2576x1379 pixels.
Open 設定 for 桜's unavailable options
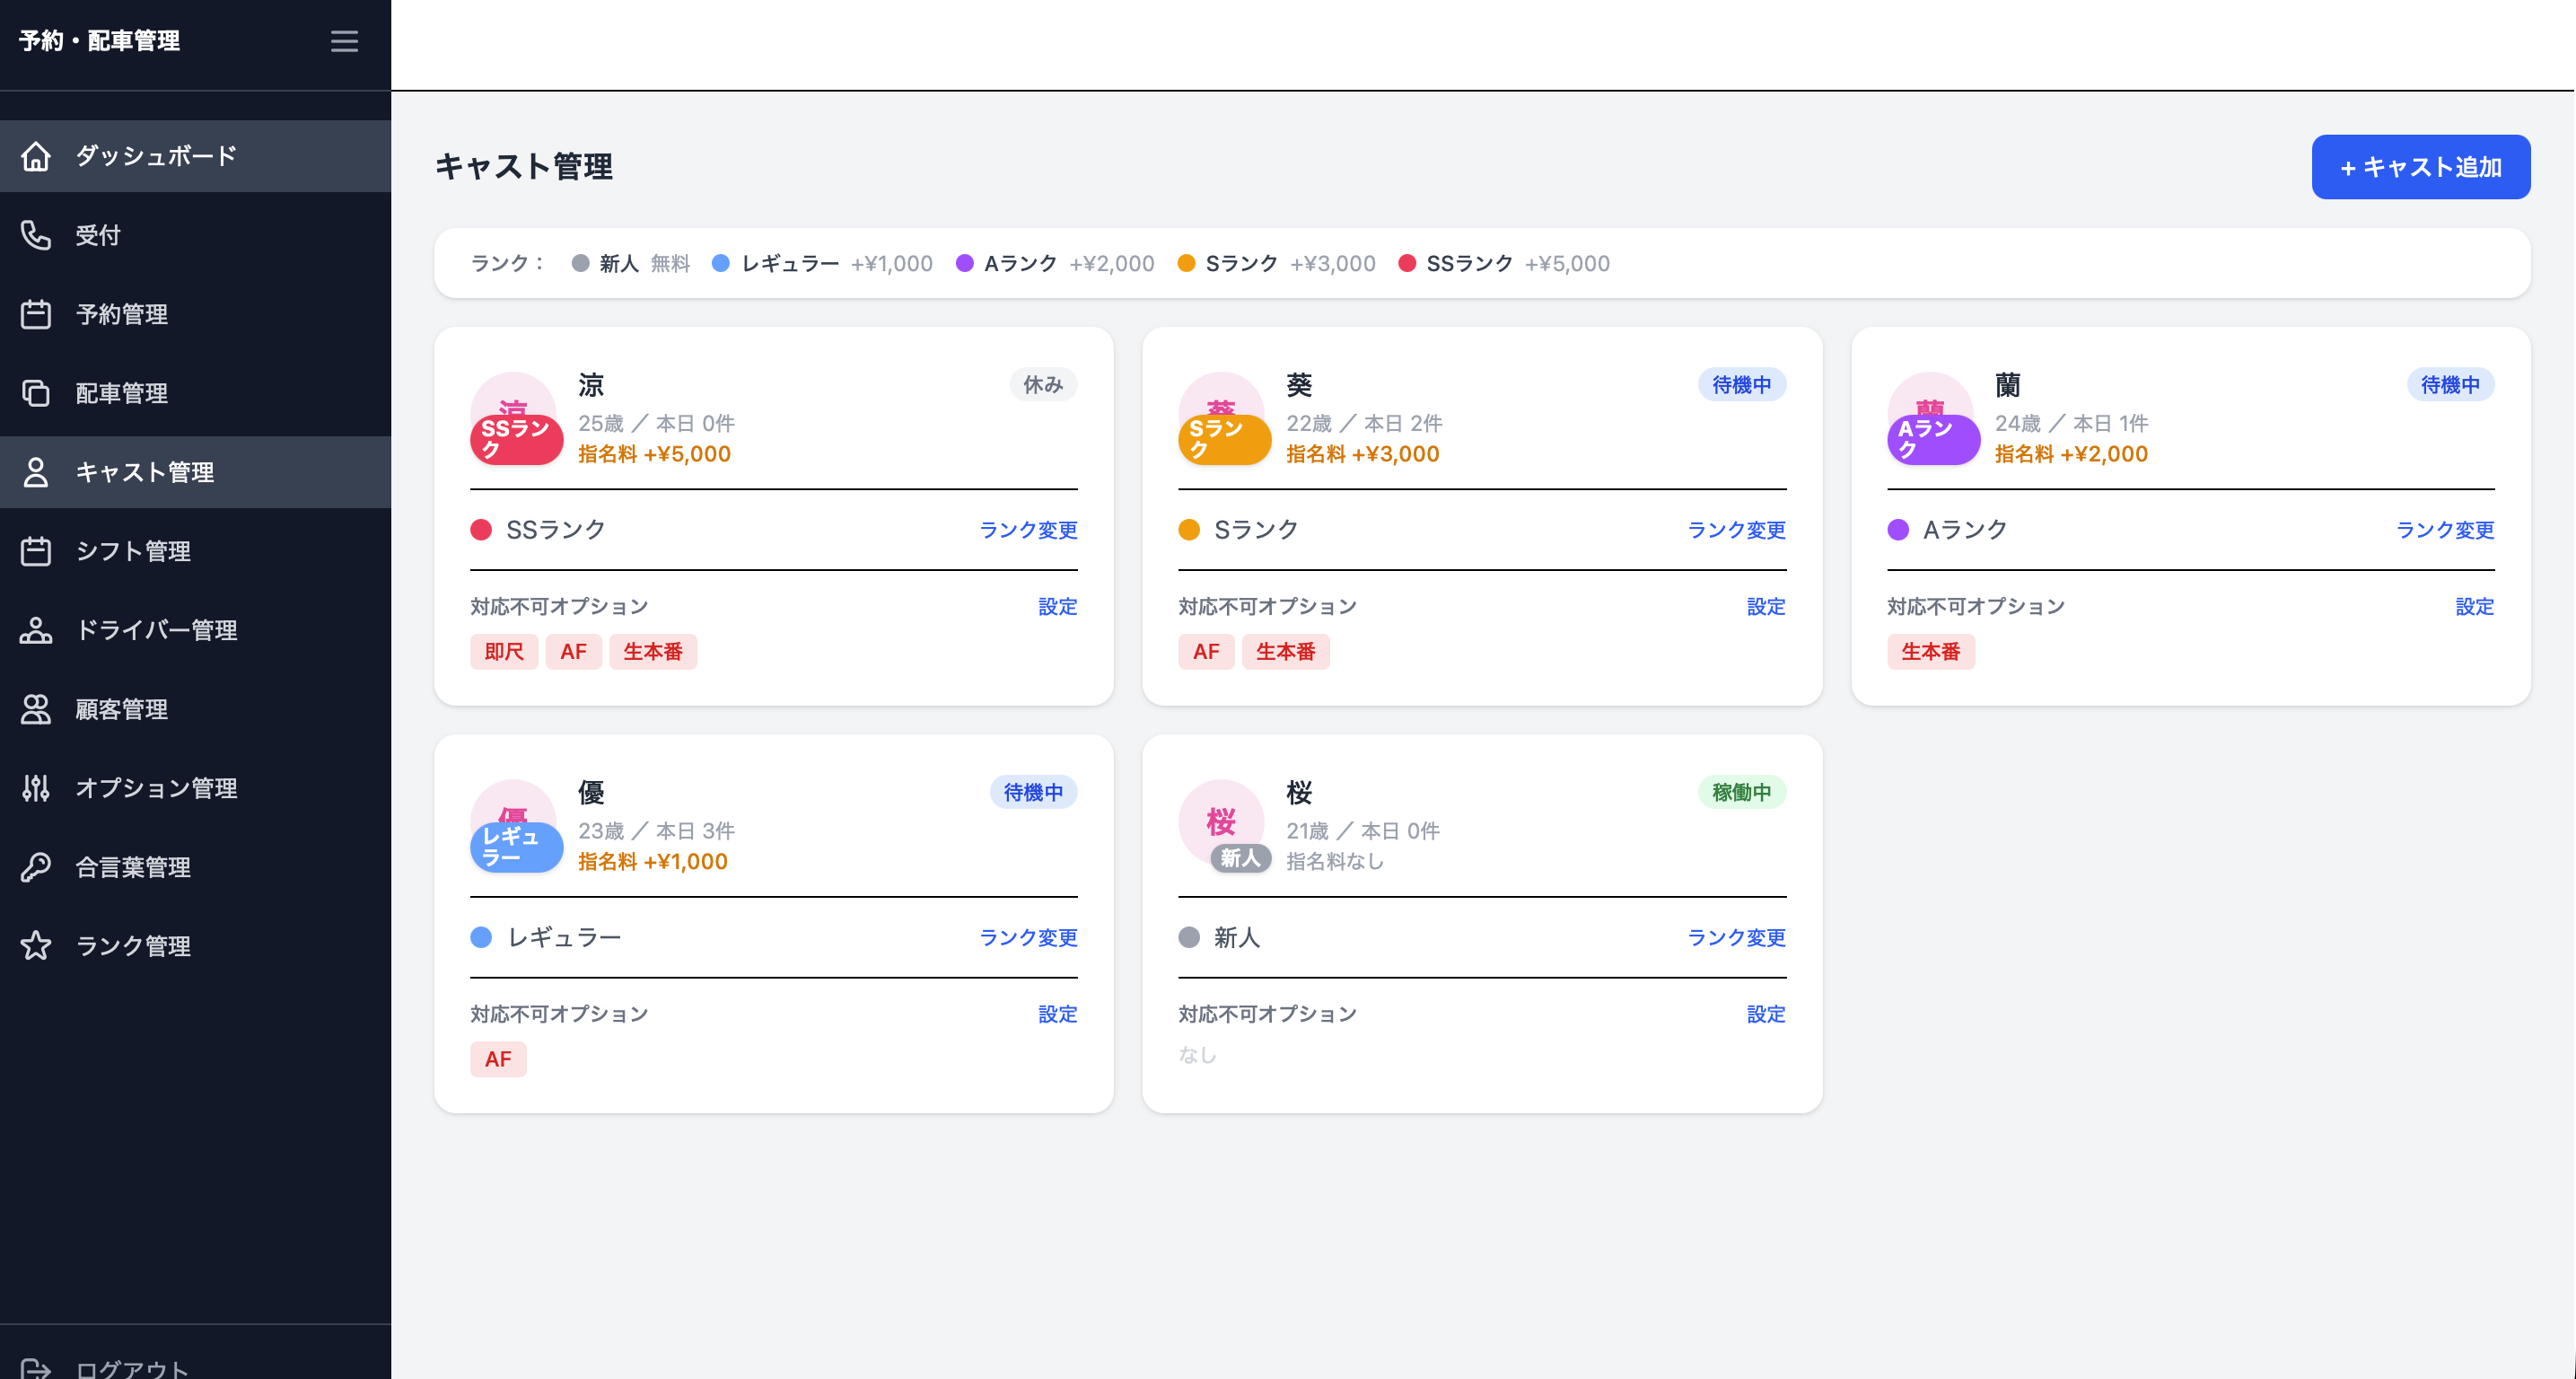click(1766, 1014)
